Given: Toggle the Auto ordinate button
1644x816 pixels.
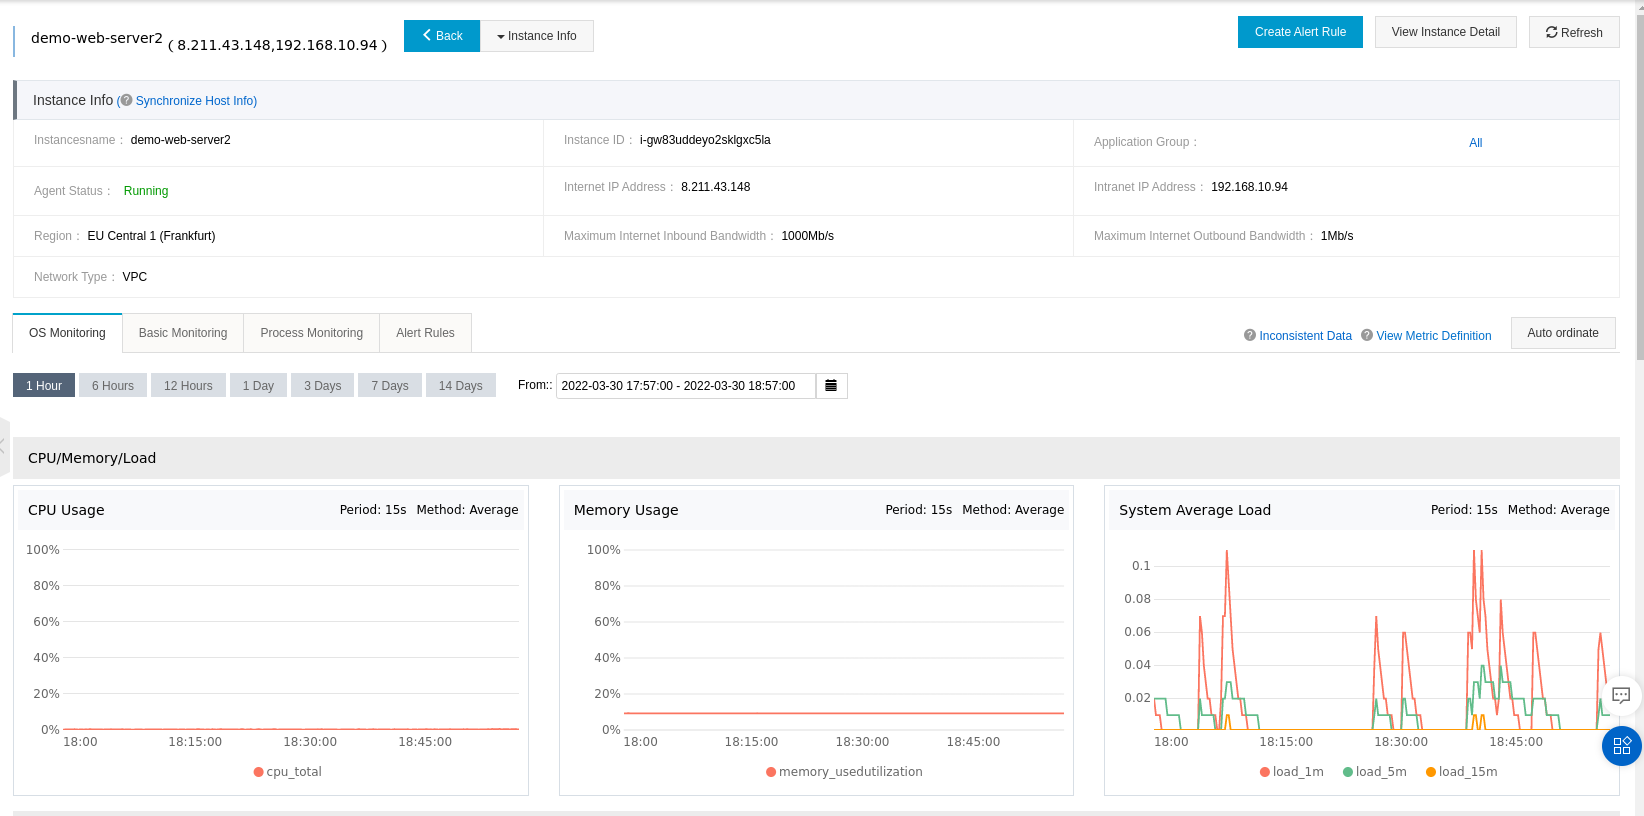Looking at the screenshot, I should [x=1563, y=333].
